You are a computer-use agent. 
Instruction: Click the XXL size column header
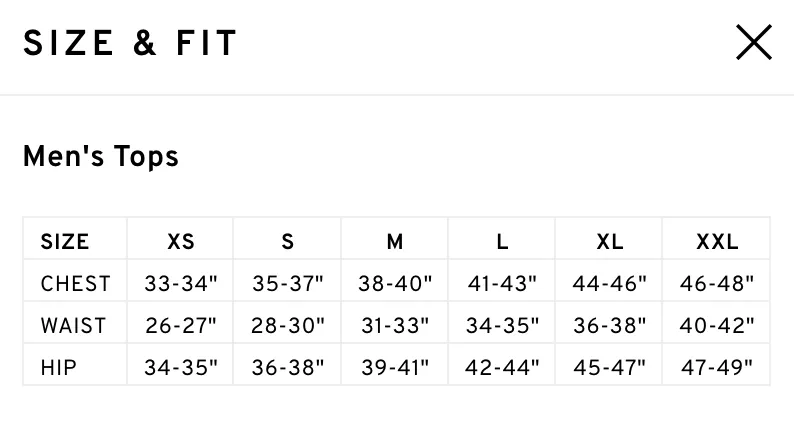717,242
